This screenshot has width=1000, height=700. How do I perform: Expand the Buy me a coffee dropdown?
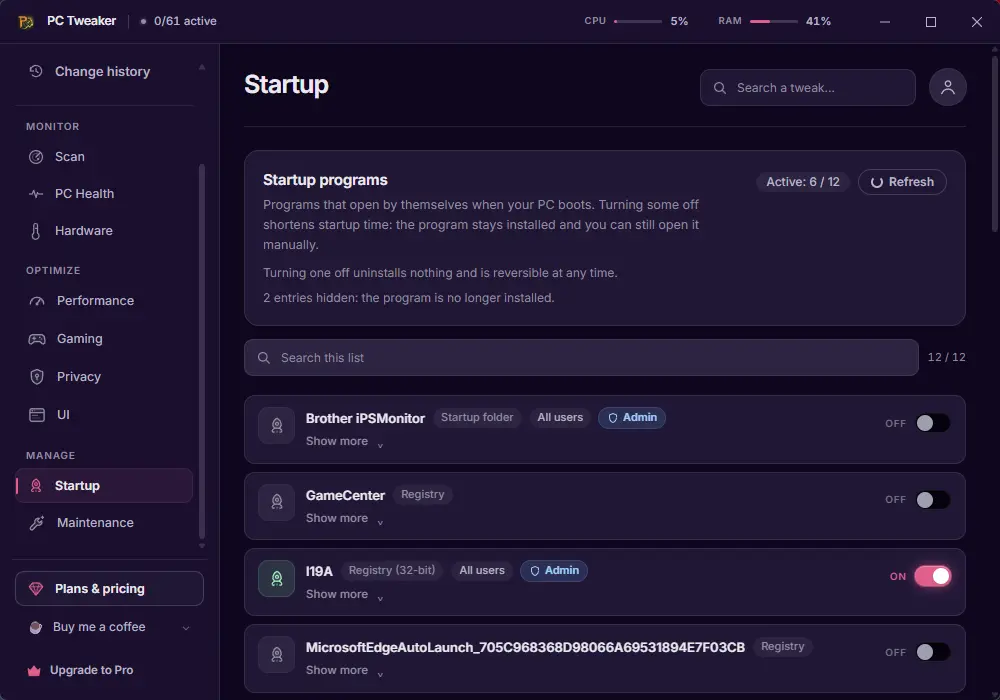(109, 627)
